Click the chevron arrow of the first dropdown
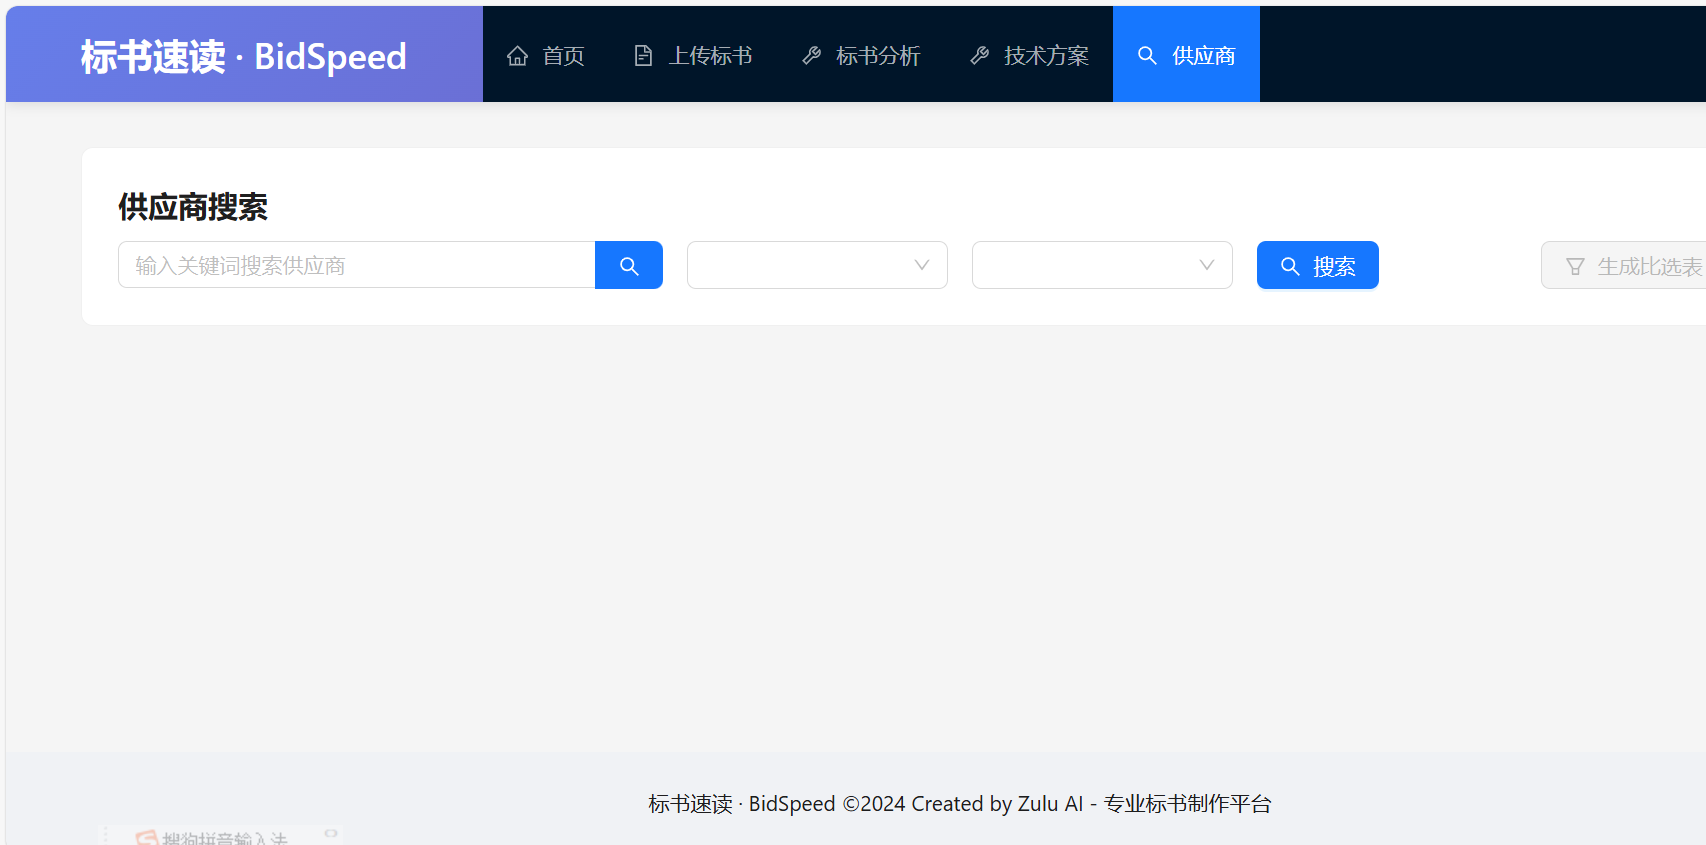This screenshot has width=1706, height=845. (922, 265)
